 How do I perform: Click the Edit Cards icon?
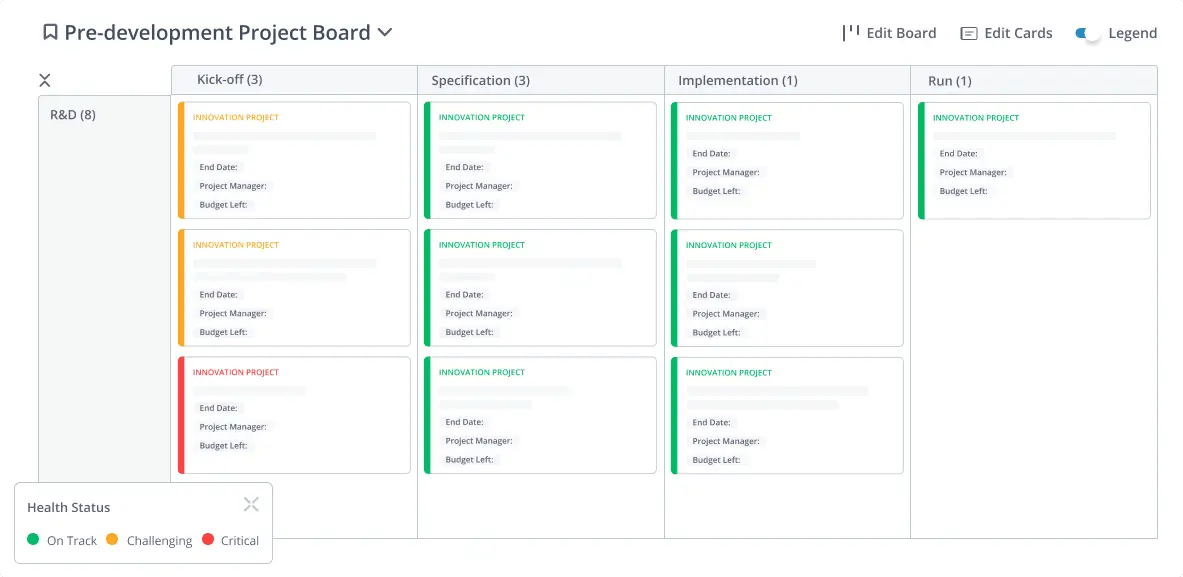(x=968, y=33)
